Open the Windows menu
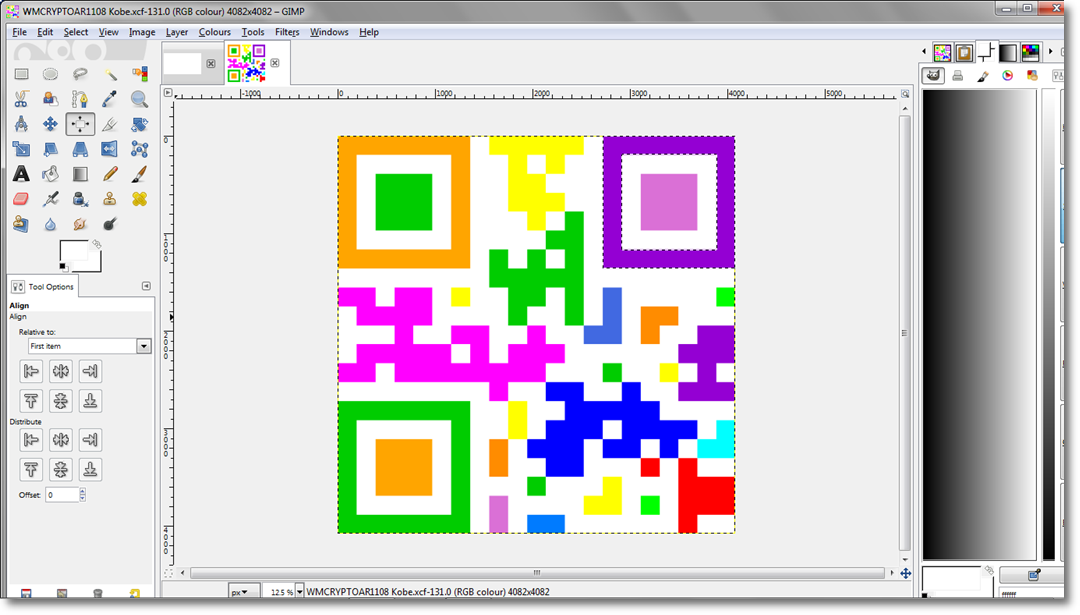The height and width of the screenshot is (615, 1080). tap(329, 32)
